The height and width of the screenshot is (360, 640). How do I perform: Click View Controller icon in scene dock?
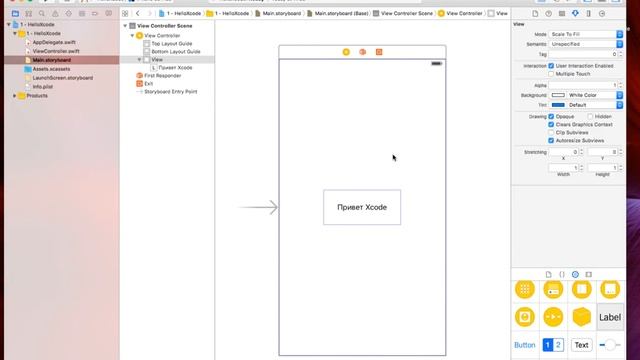point(346,52)
